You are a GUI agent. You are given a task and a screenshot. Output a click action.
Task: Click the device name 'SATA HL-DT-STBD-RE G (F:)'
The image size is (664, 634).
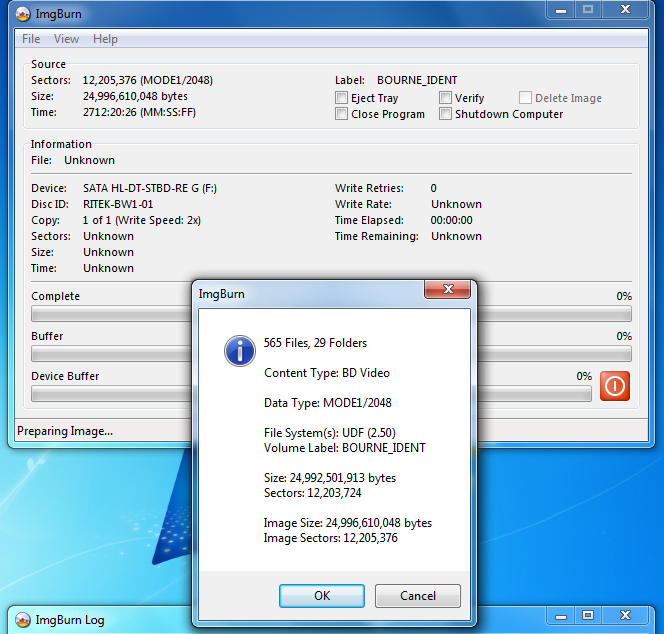(150, 188)
